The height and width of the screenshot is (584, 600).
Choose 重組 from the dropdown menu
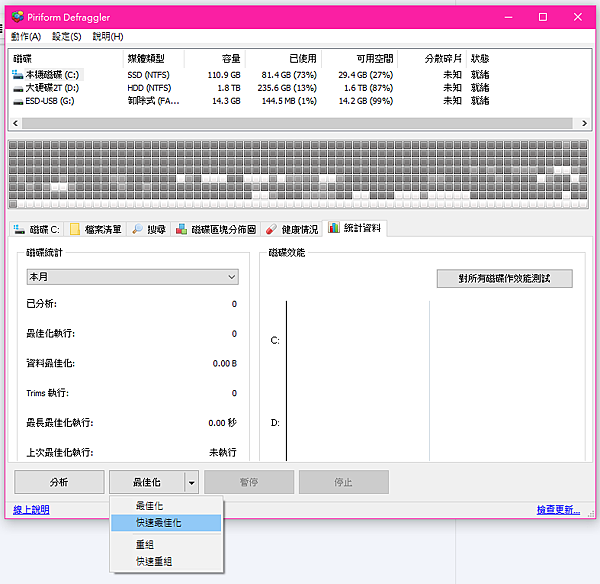coord(166,545)
